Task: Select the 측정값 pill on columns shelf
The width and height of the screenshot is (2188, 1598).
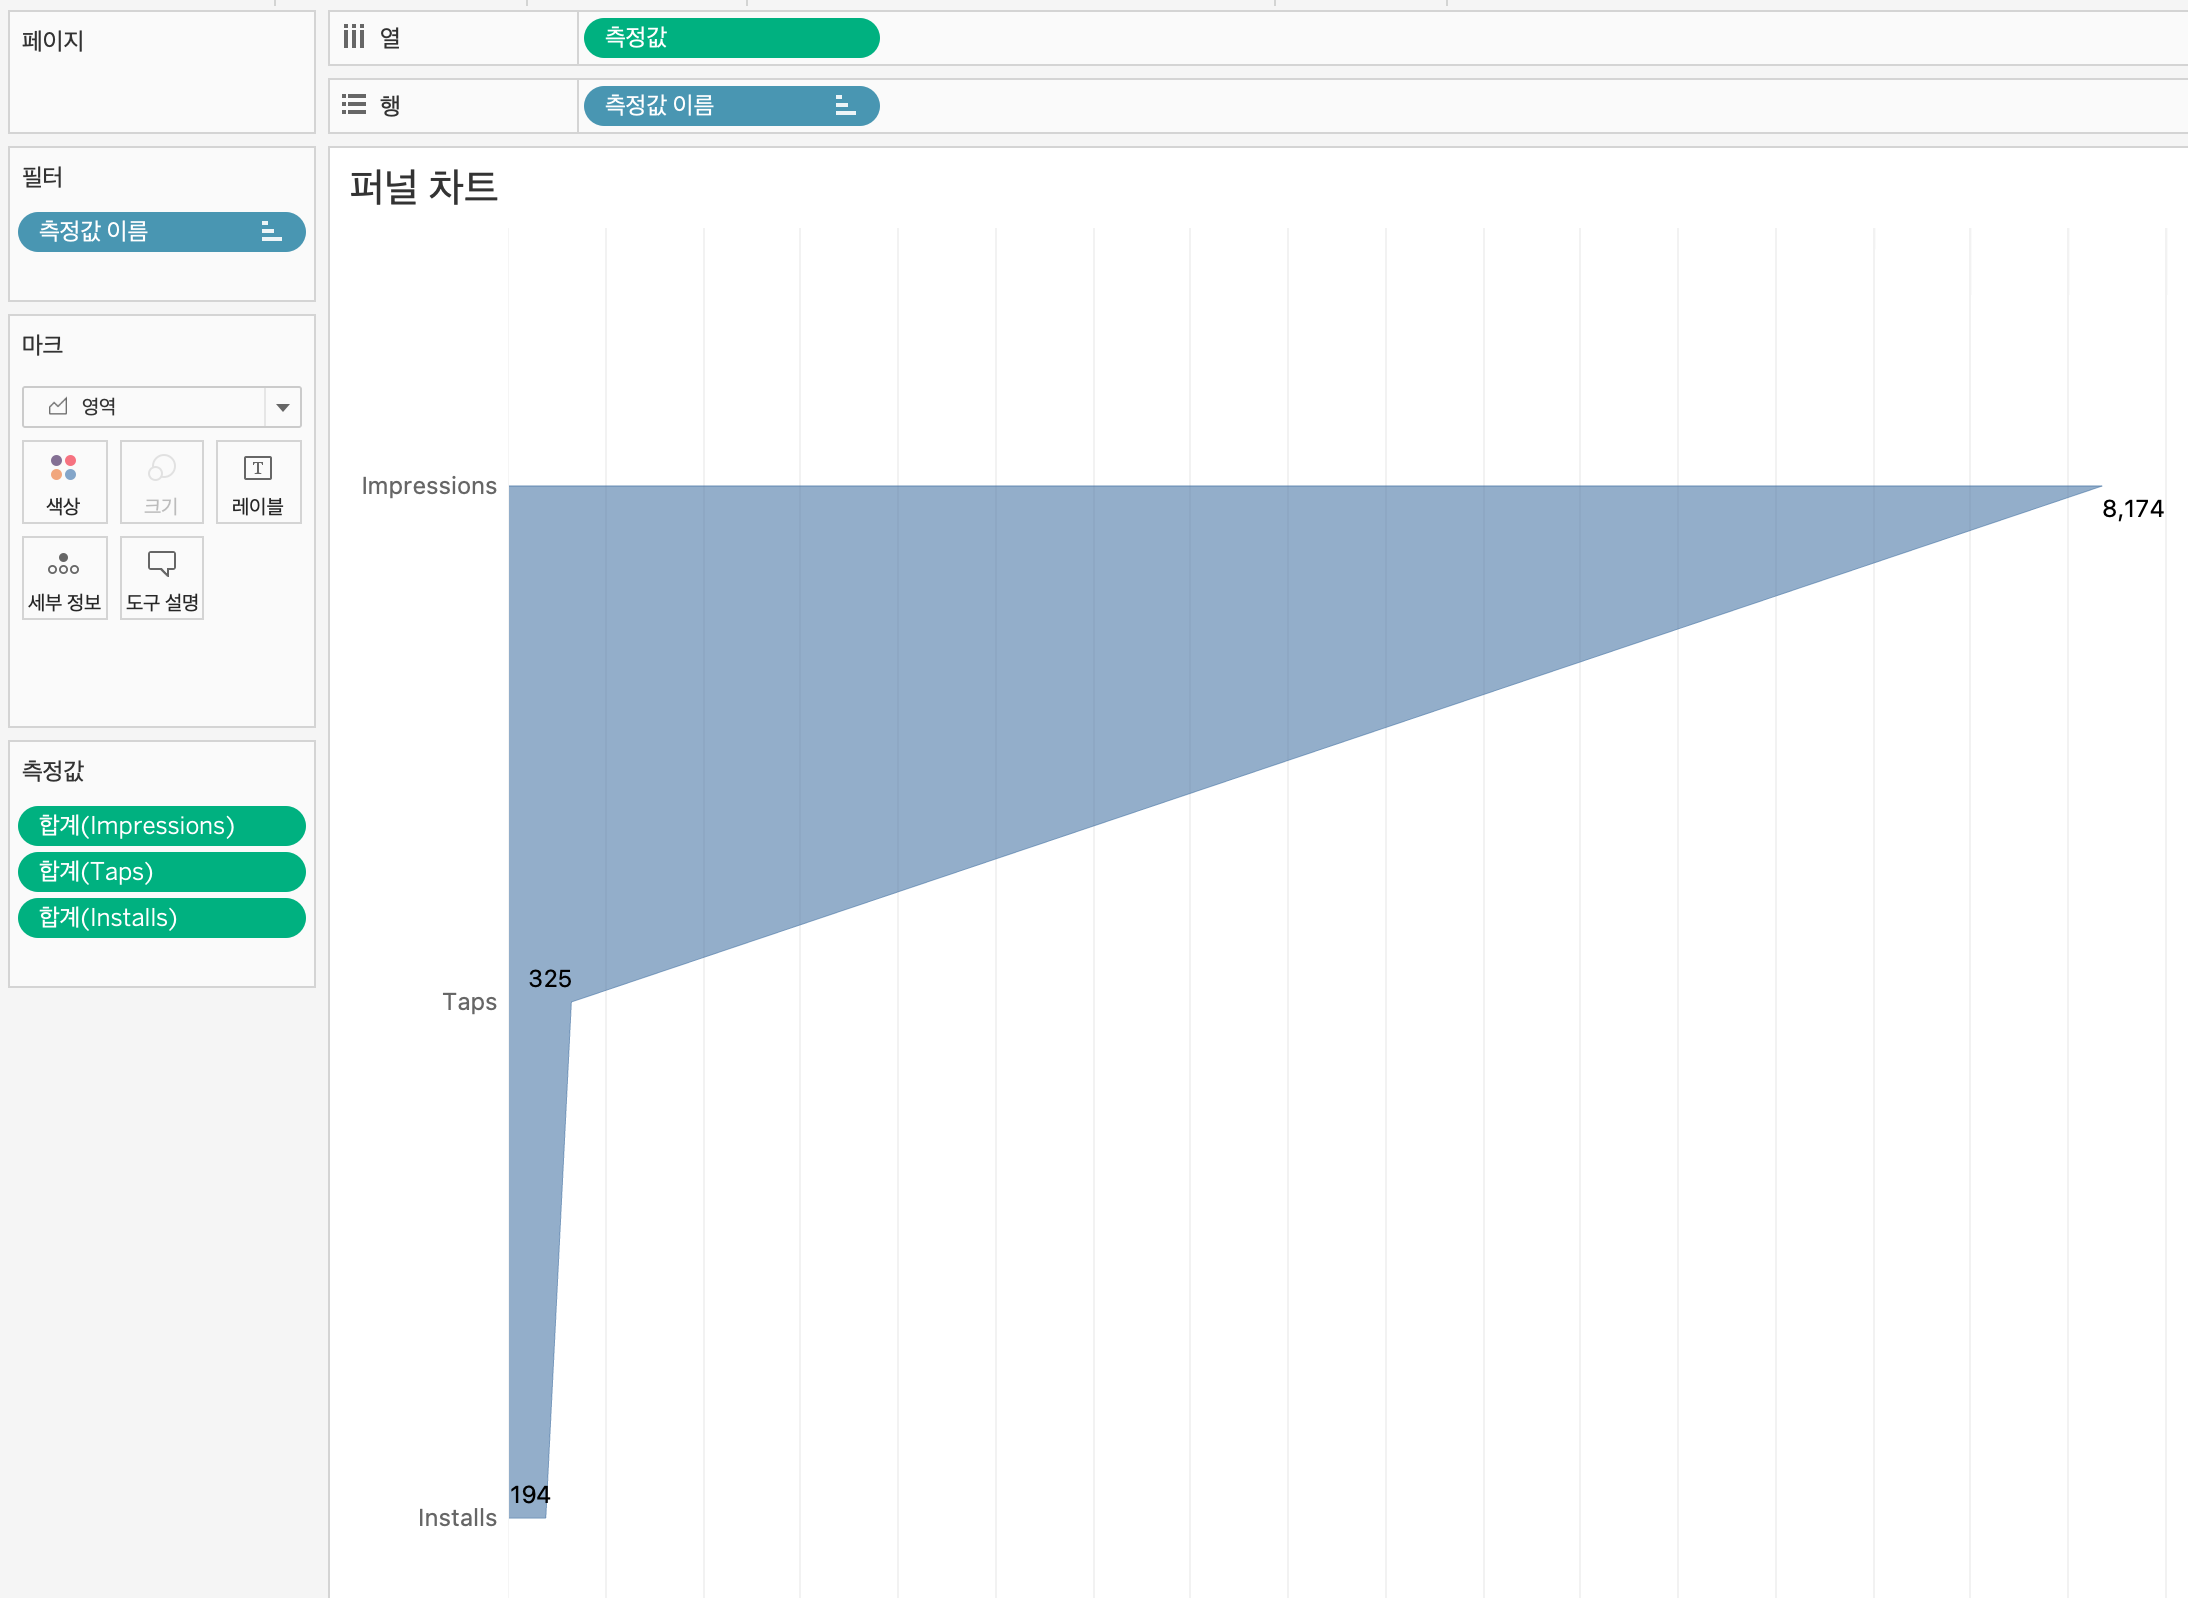Action: click(731, 38)
